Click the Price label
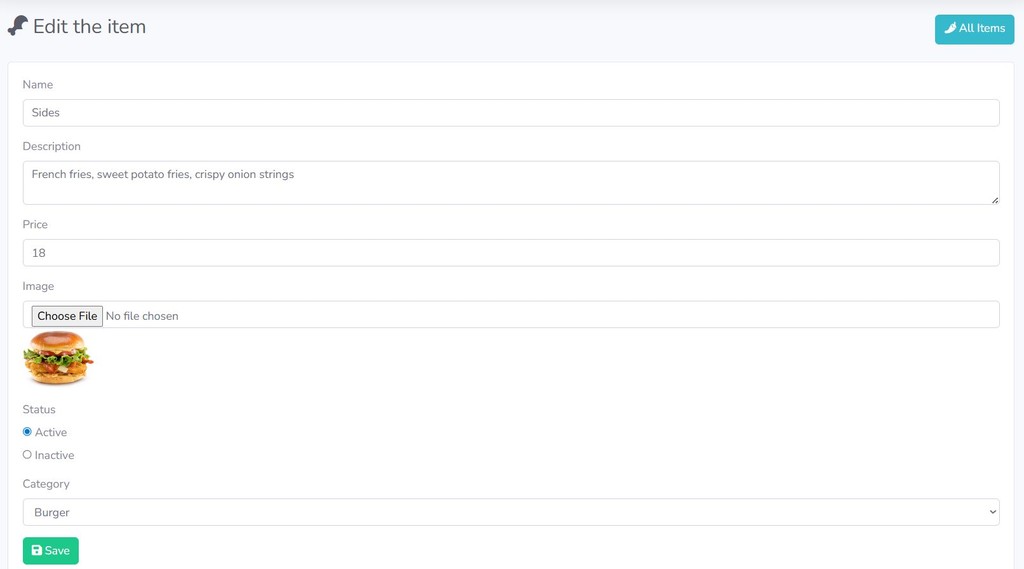Image resolution: width=1024 pixels, height=569 pixels. coord(35,224)
